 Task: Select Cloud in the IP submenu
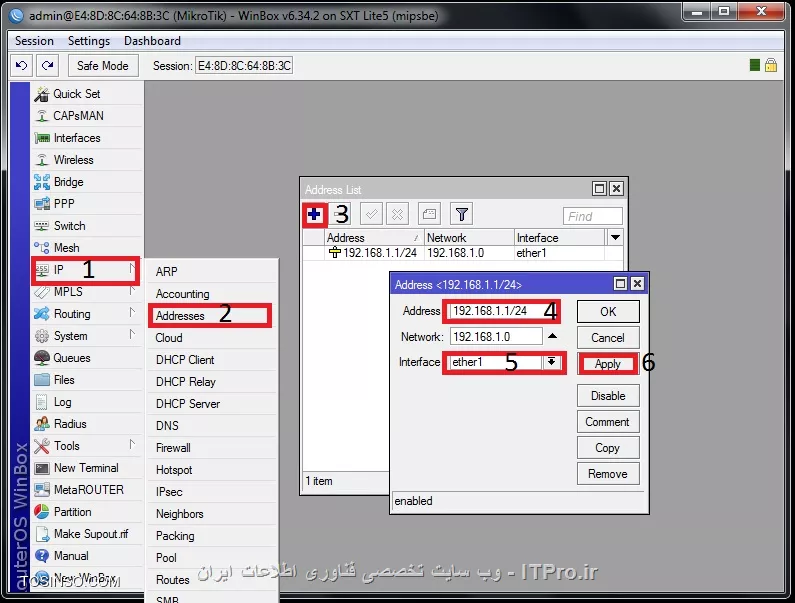(212, 338)
